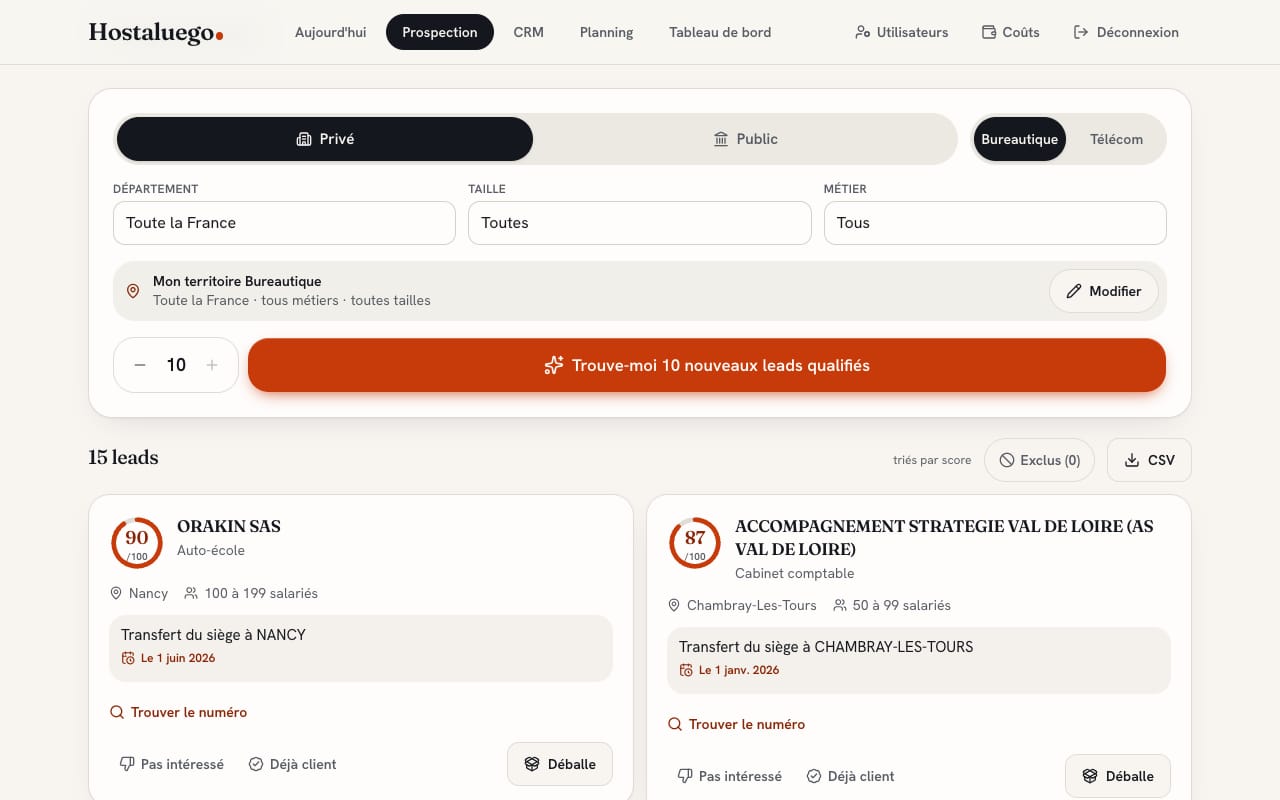Screen dimensions: 1280x800
Task: Switch to the Planning tab
Action: pyautogui.click(x=606, y=32)
